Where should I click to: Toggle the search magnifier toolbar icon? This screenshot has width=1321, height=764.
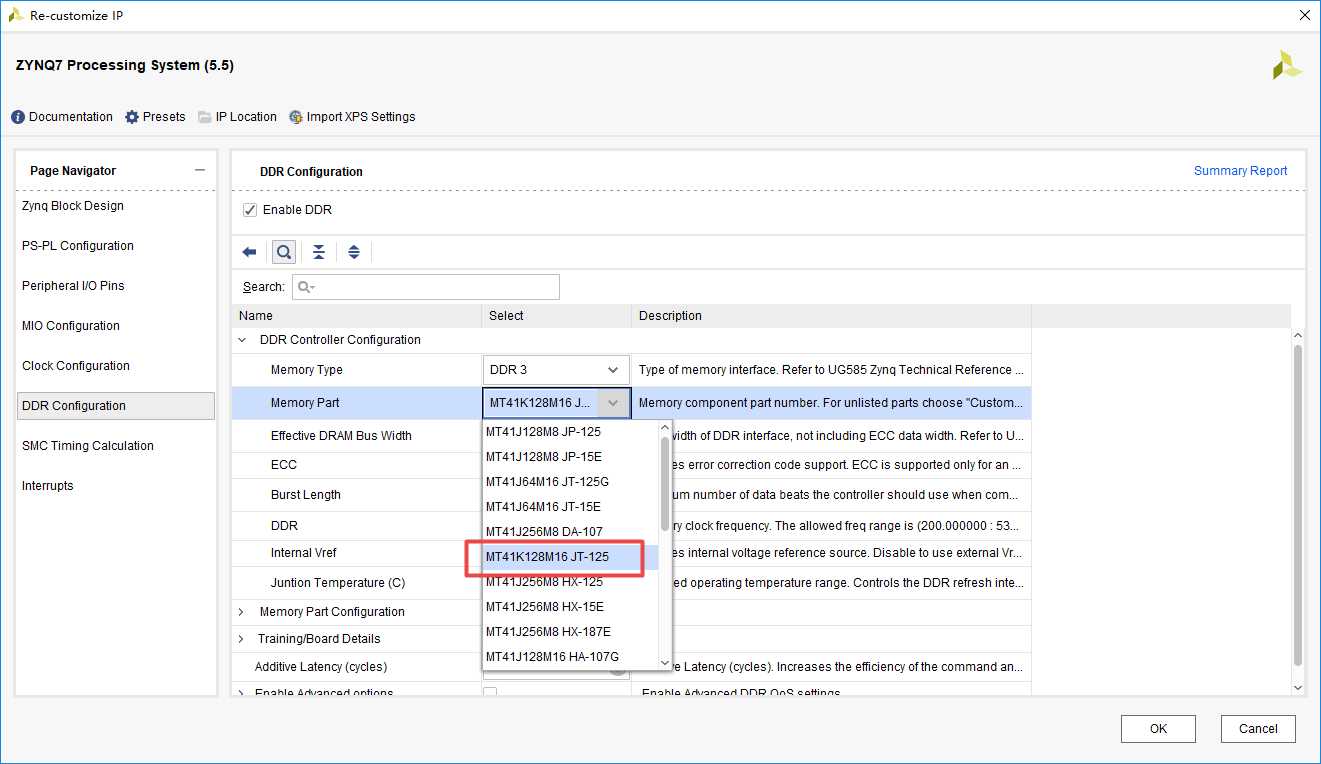(284, 252)
